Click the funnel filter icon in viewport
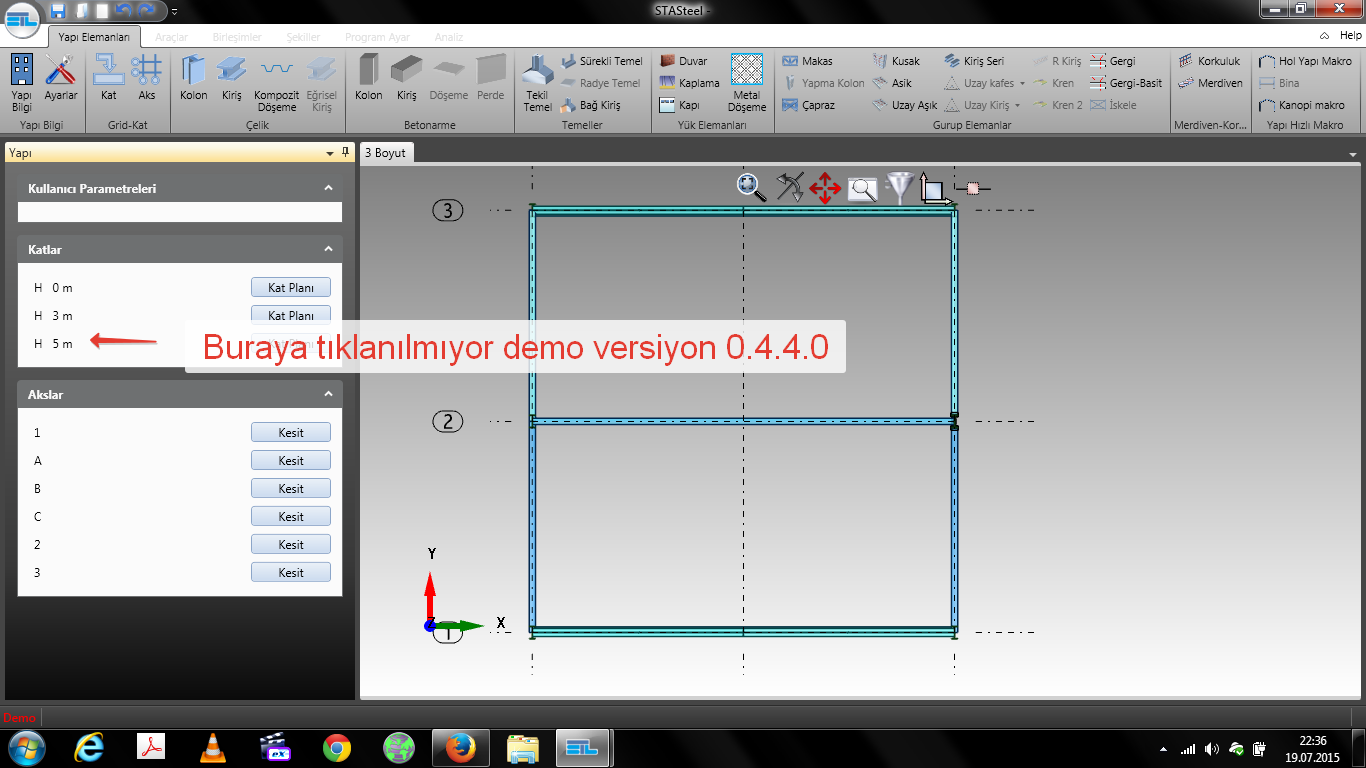The image size is (1366, 768). point(900,187)
